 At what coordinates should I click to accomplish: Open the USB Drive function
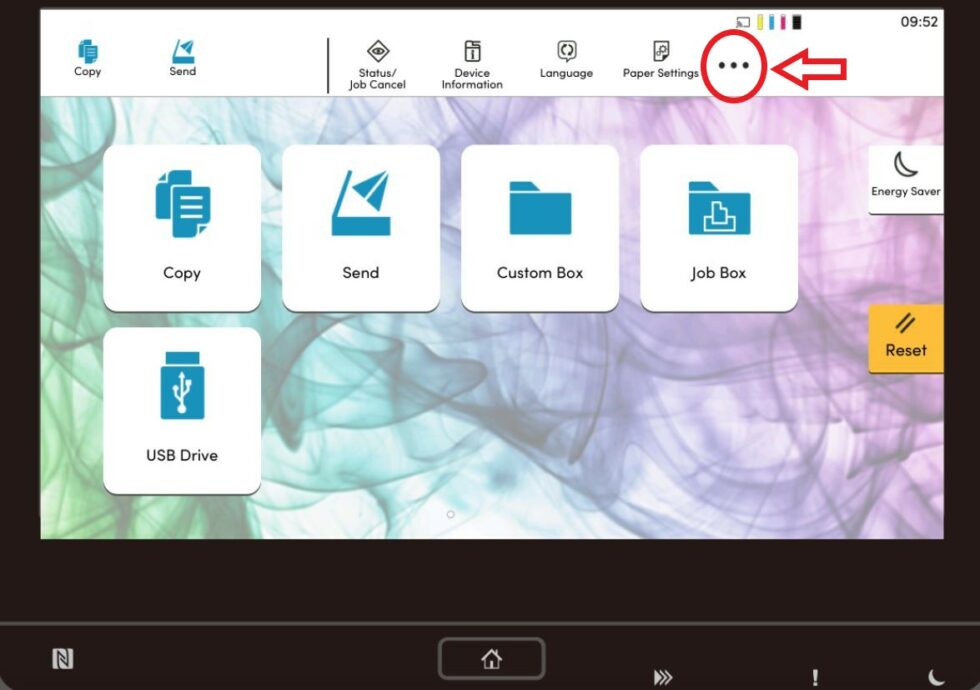tap(181, 408)
